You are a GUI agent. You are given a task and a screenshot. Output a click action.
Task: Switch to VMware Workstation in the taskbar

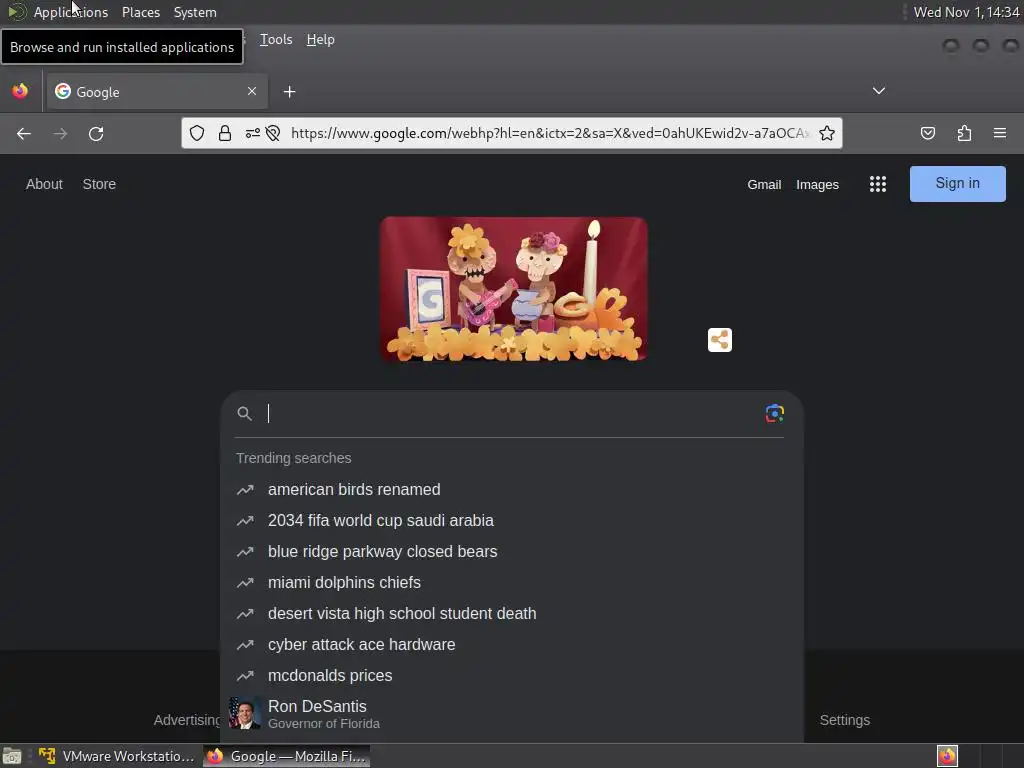pos(116,756)
